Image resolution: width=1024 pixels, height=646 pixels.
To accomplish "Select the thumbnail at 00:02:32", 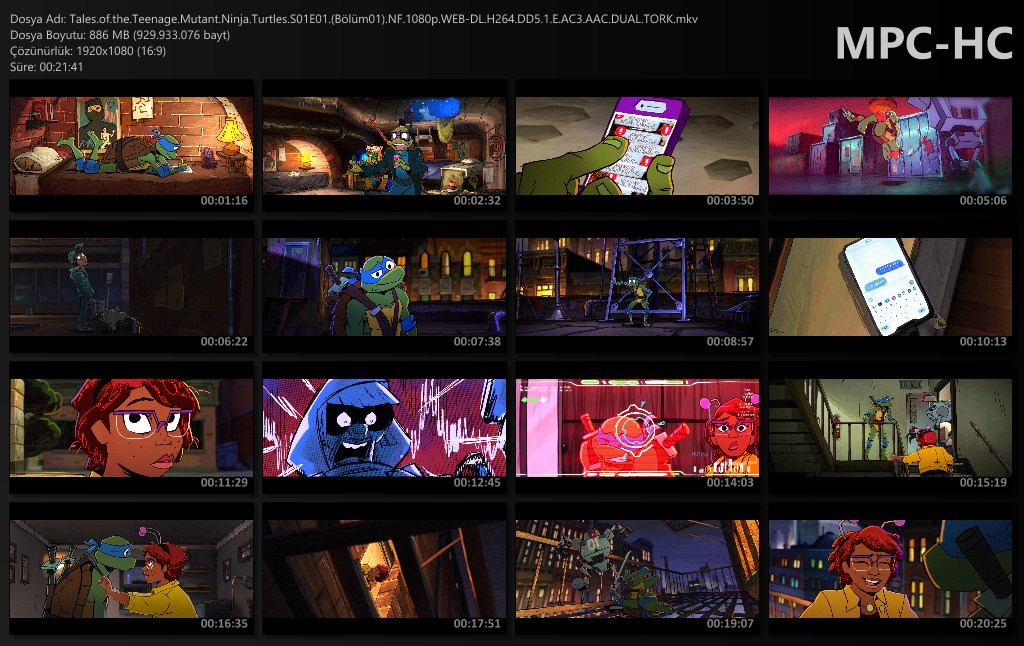I will [x=384, y=146].
